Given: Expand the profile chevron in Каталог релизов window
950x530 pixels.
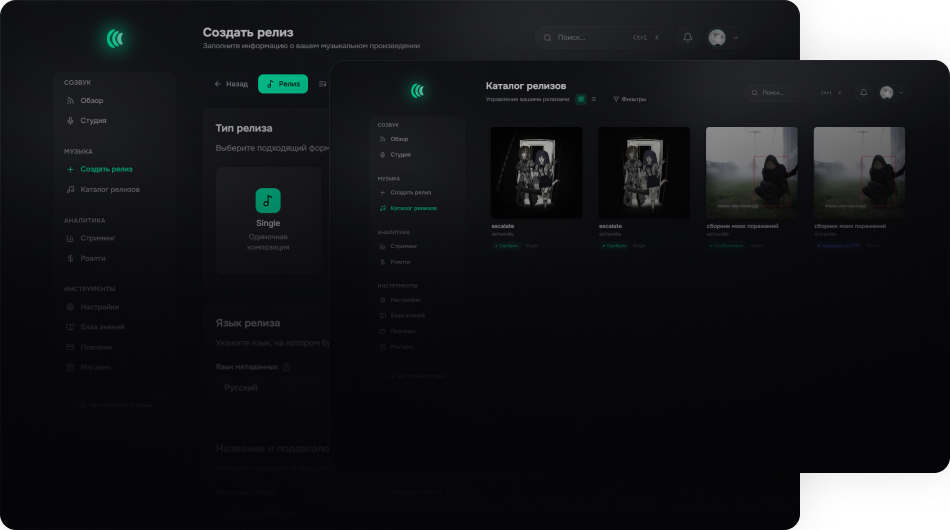Looking at the screenshot, I should coord(901,93).
